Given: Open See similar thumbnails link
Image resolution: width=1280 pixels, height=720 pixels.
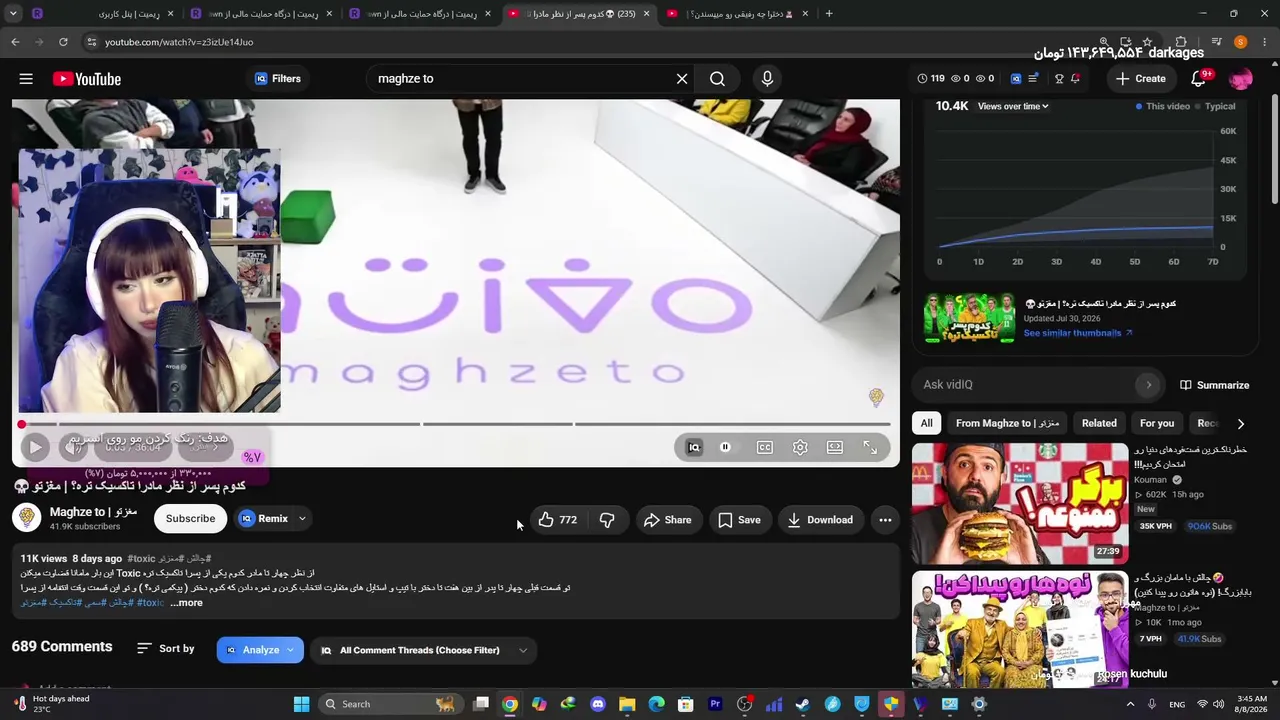Looking at the screenshot, I should click(x=1078, y=333).
